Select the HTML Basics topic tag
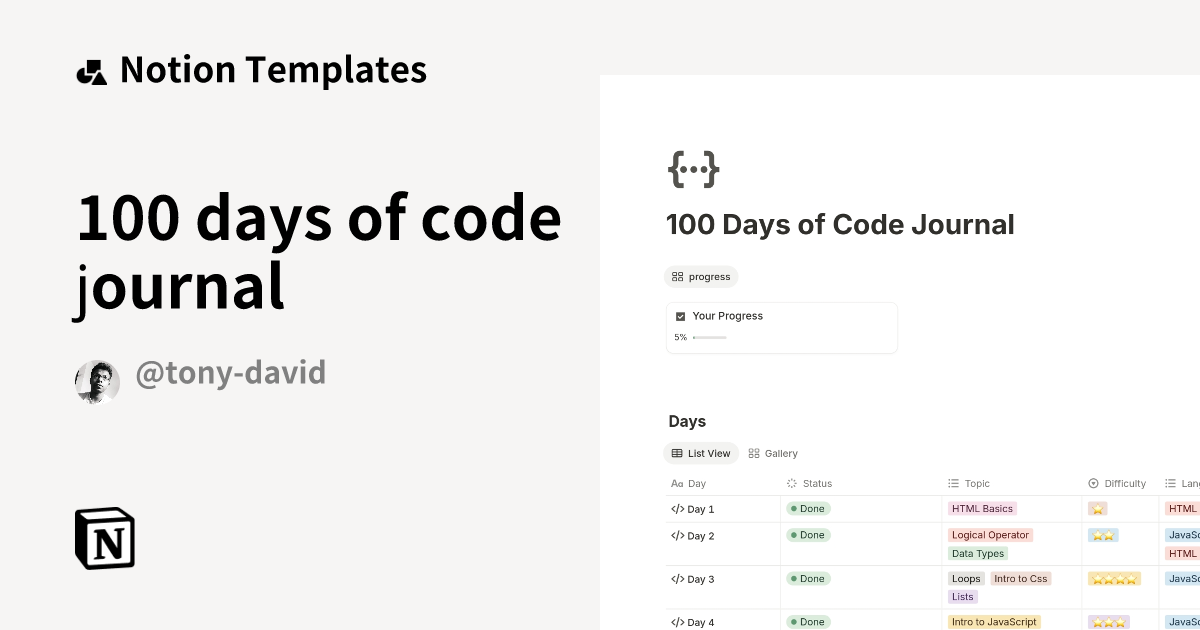The image size is (1200, 630). [x=982, y=509]
